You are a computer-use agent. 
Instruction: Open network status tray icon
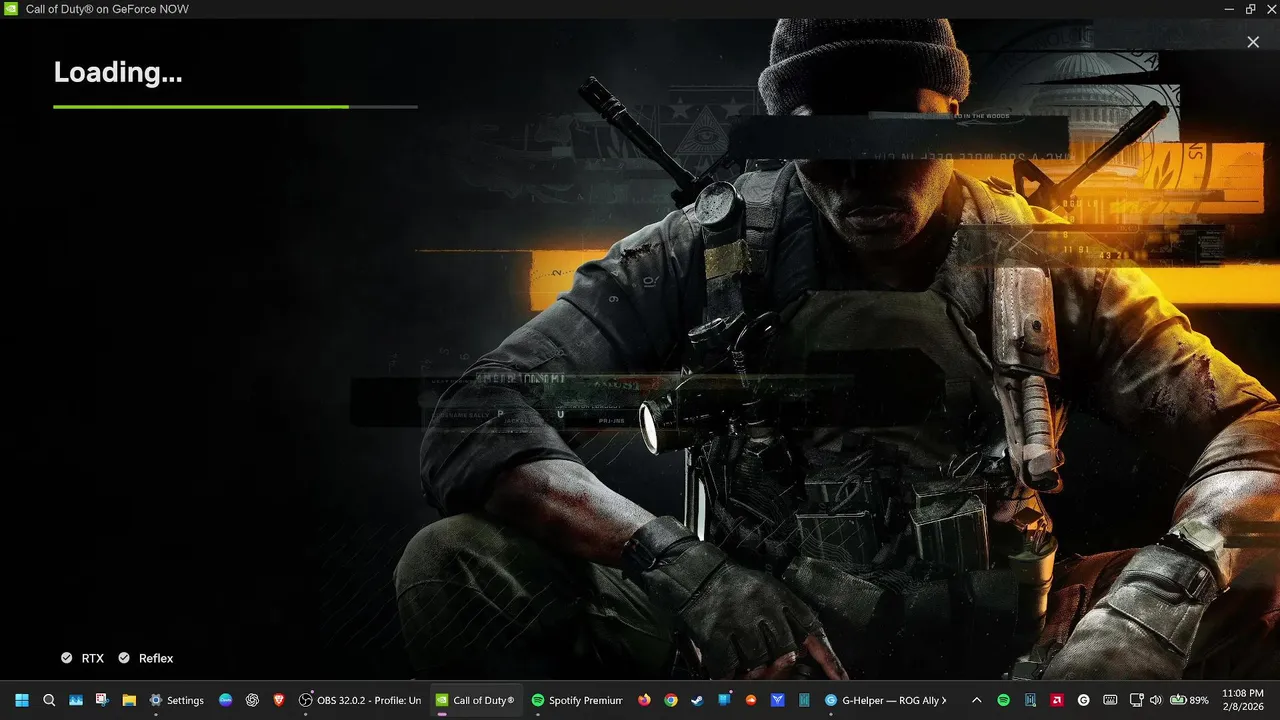pyautogui.click(x=1136, y=700)
